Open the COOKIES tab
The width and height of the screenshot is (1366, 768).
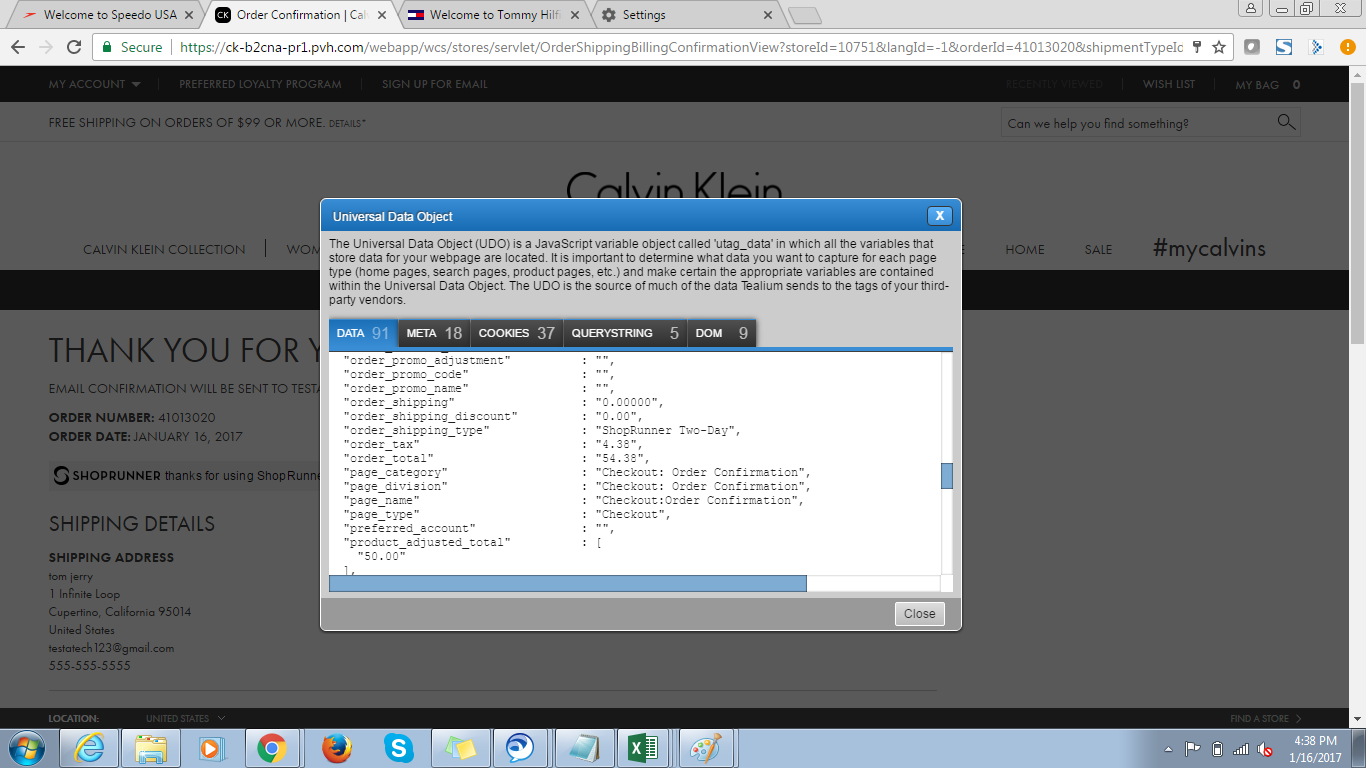click(x=516, y=333)
